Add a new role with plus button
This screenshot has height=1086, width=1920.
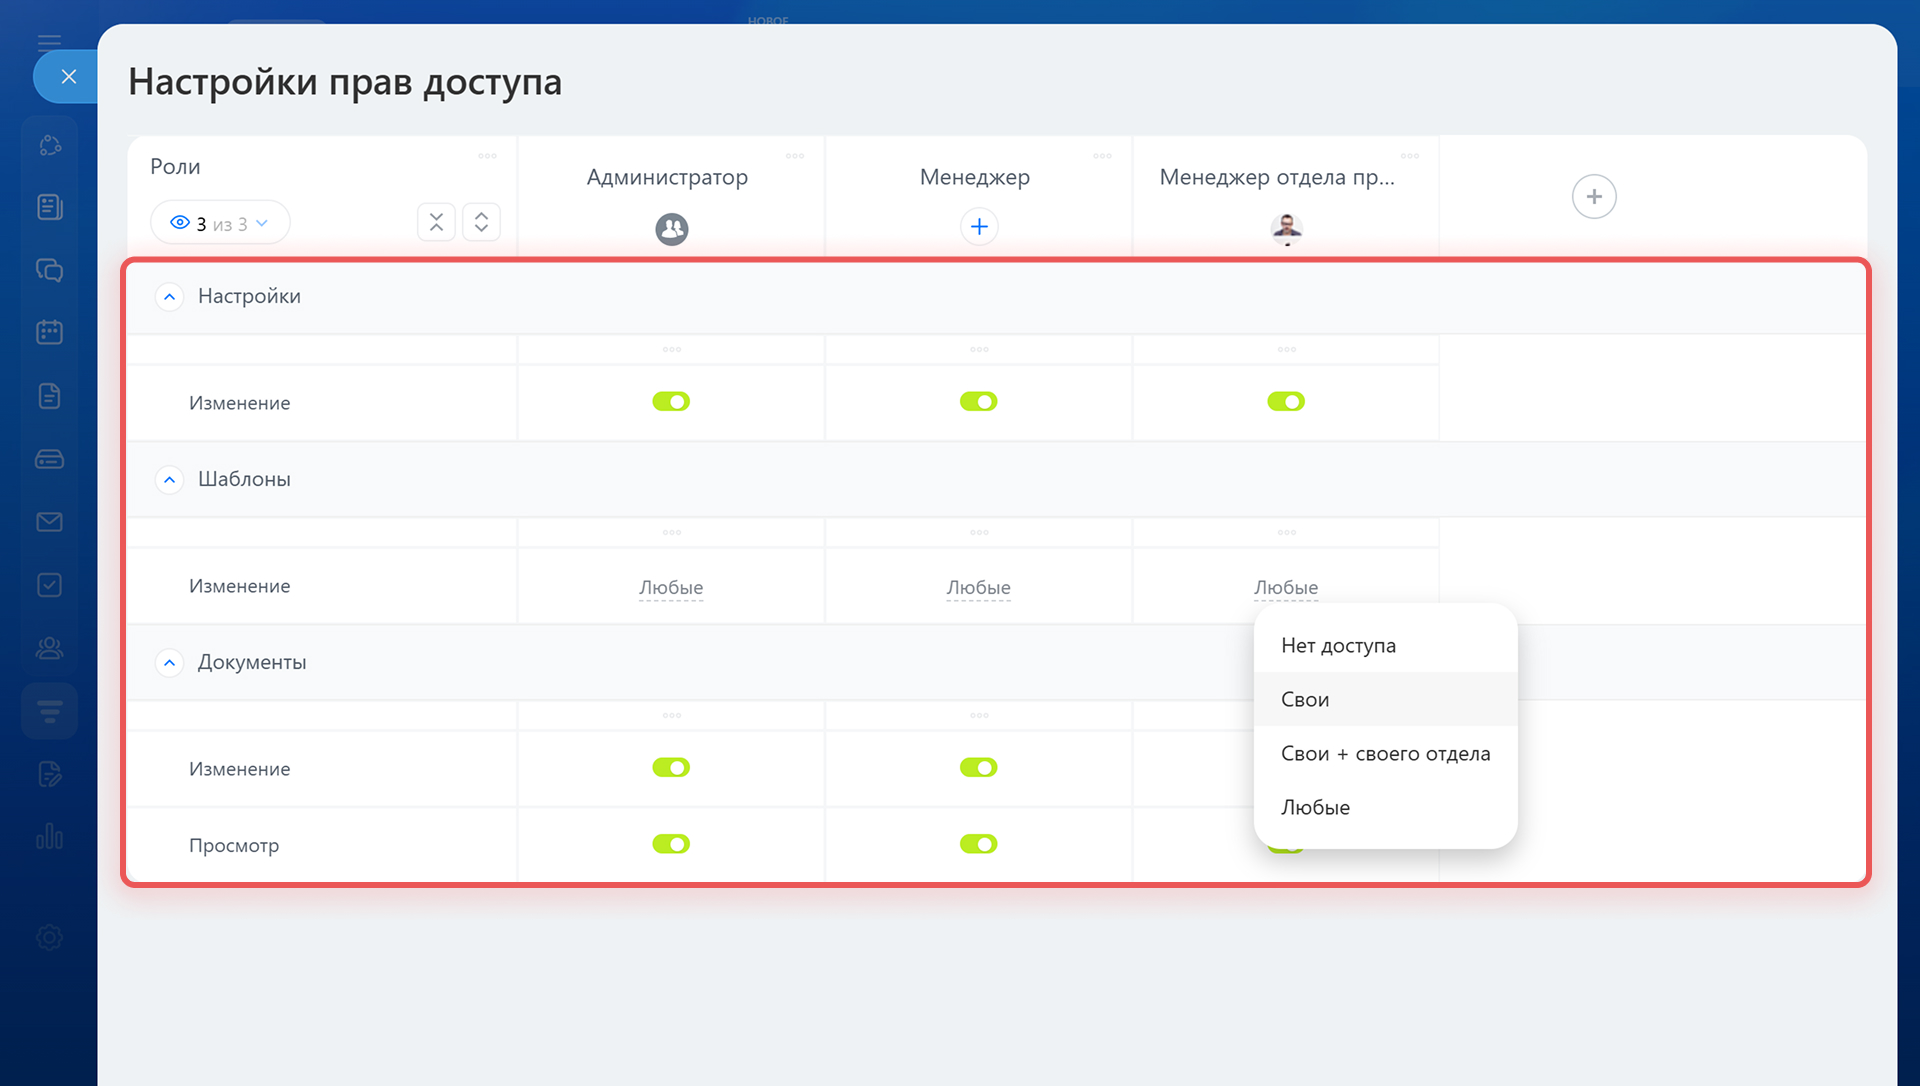(1593, 196)
